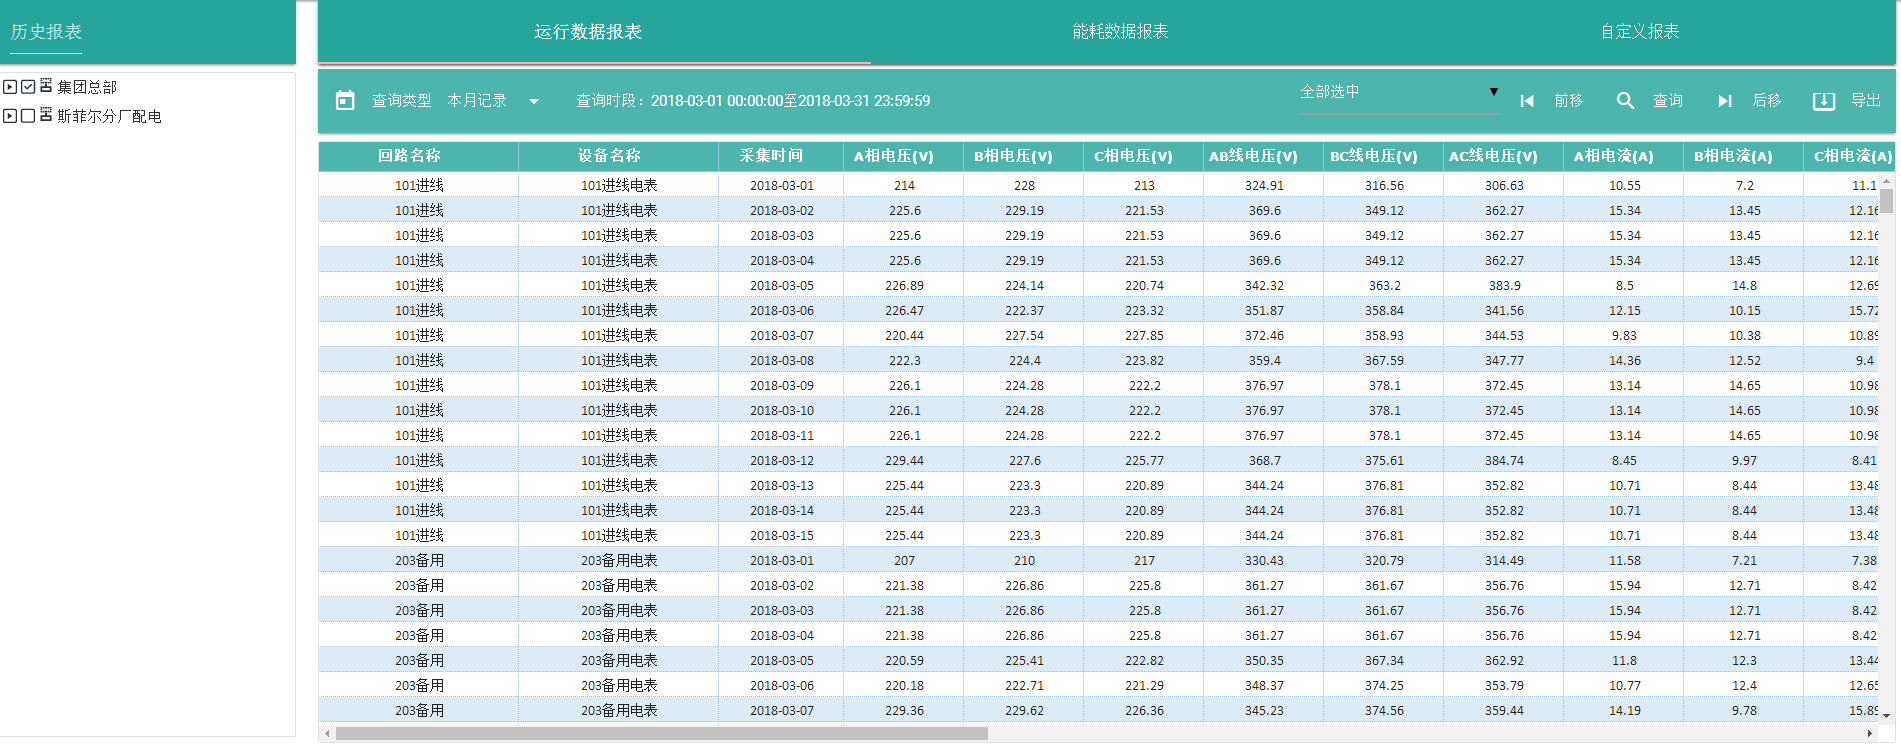This screenshot has width=1901, height=747.
Task: Uncheck the 集团总部 checkbox
Action: tap(28, 87)
